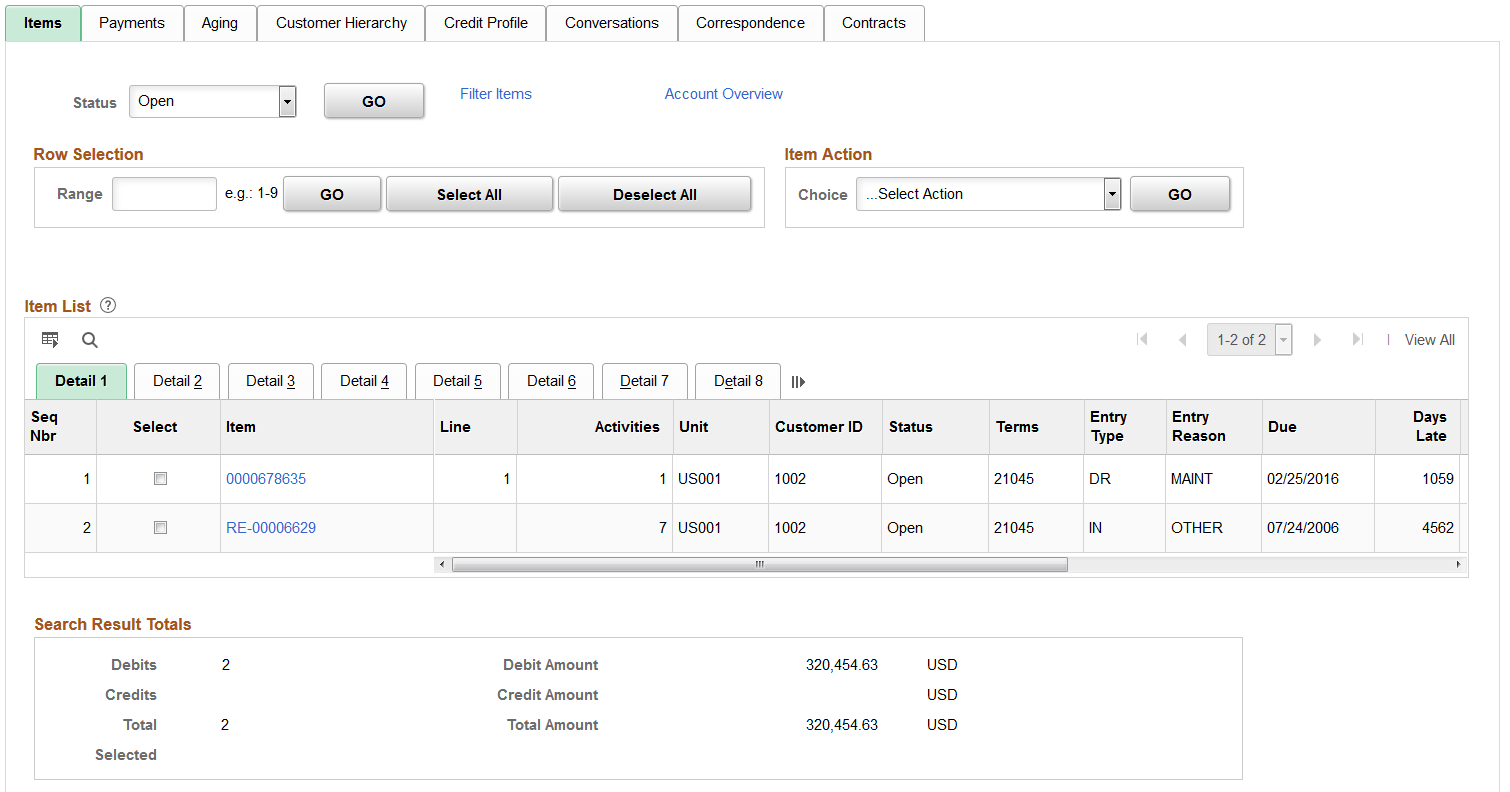1510x792 pixels.
Task: Check the Select box for RE-00006629
Action: click(160, 528)
